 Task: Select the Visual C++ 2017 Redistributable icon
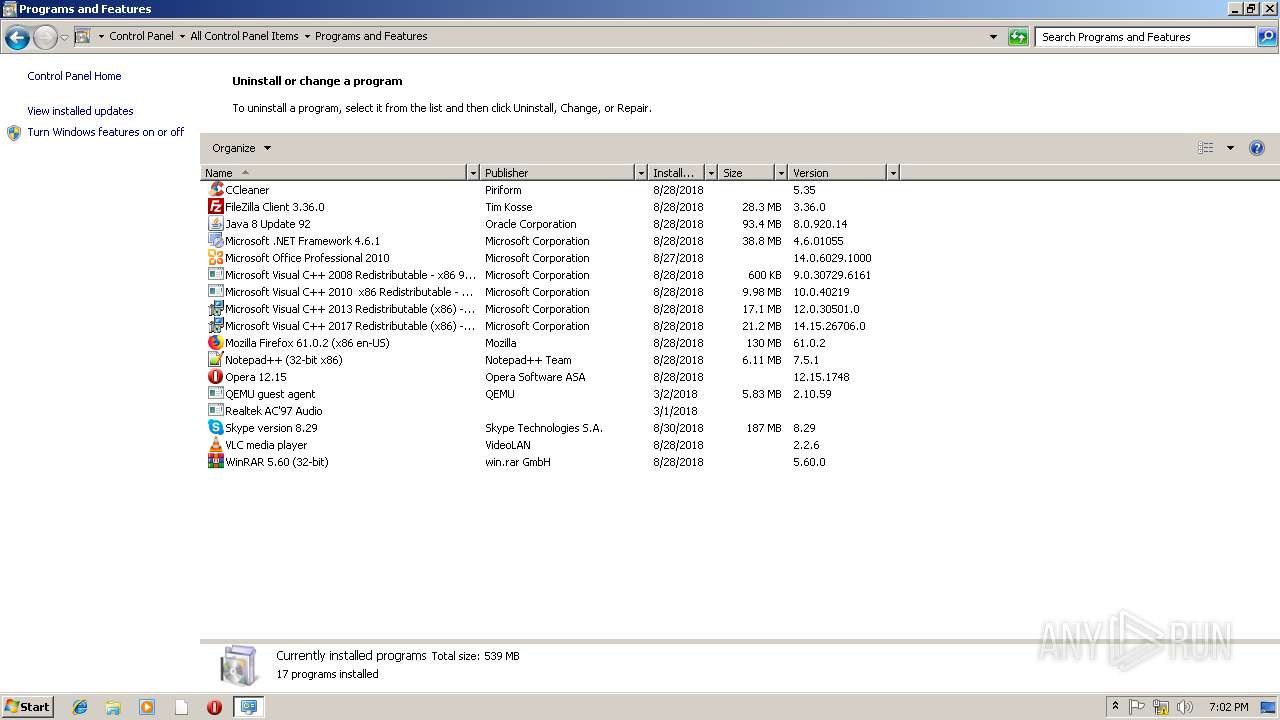[215, 326]
